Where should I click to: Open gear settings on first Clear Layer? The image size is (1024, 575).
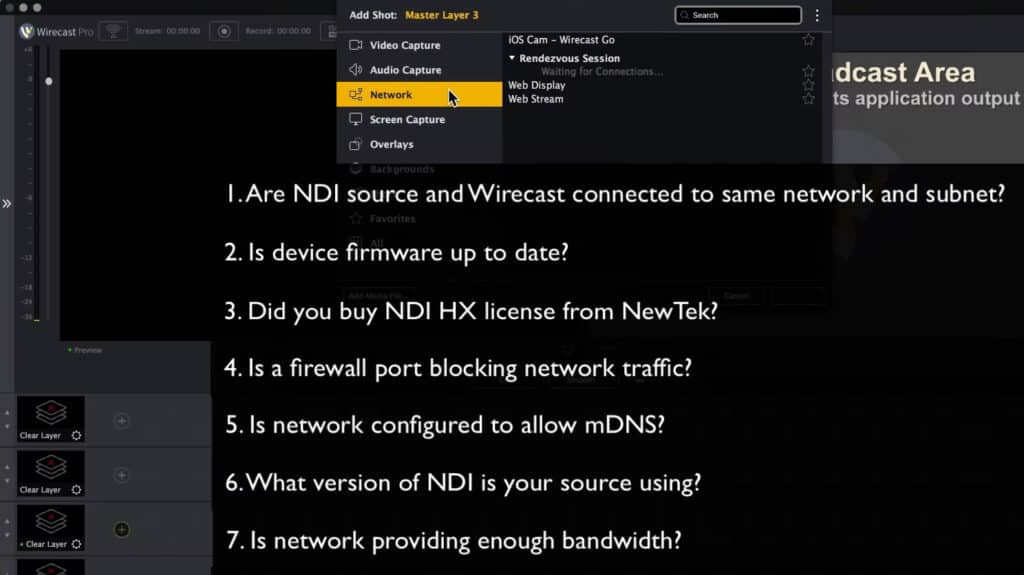point(76,436)
